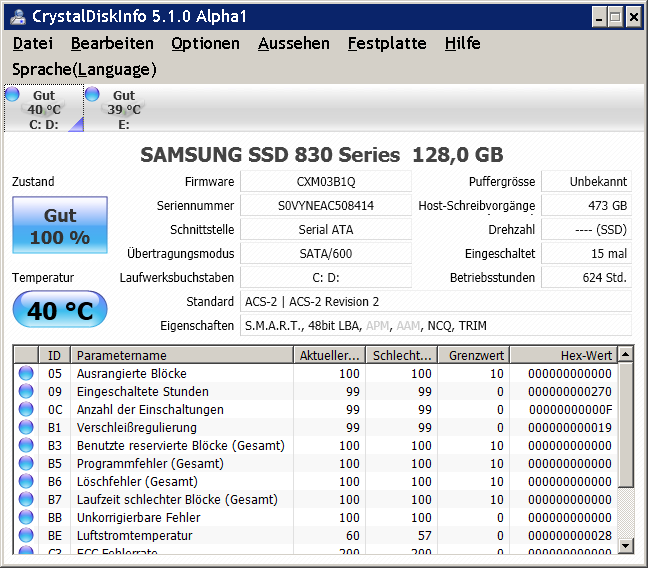
Task: Click the Aktueller... column header
Action: [329, 355]
